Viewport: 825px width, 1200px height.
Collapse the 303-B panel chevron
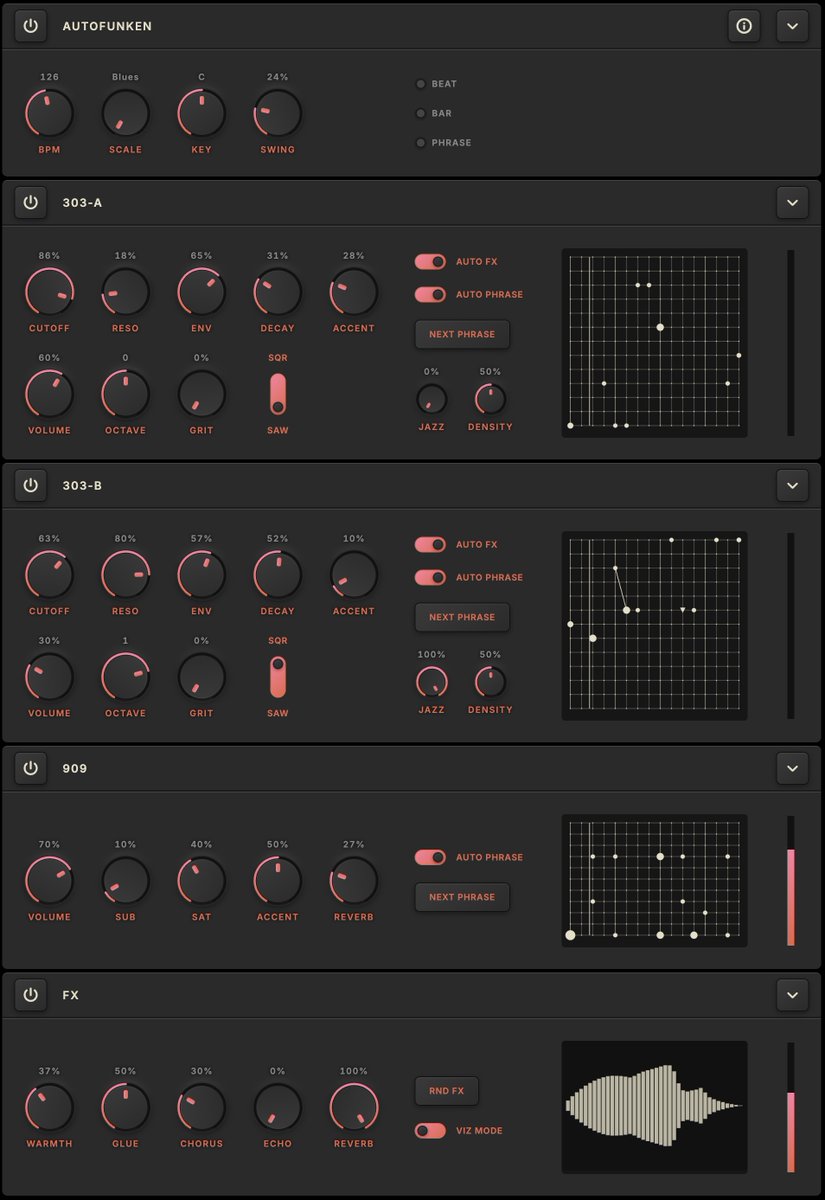(x=792, y=485)
